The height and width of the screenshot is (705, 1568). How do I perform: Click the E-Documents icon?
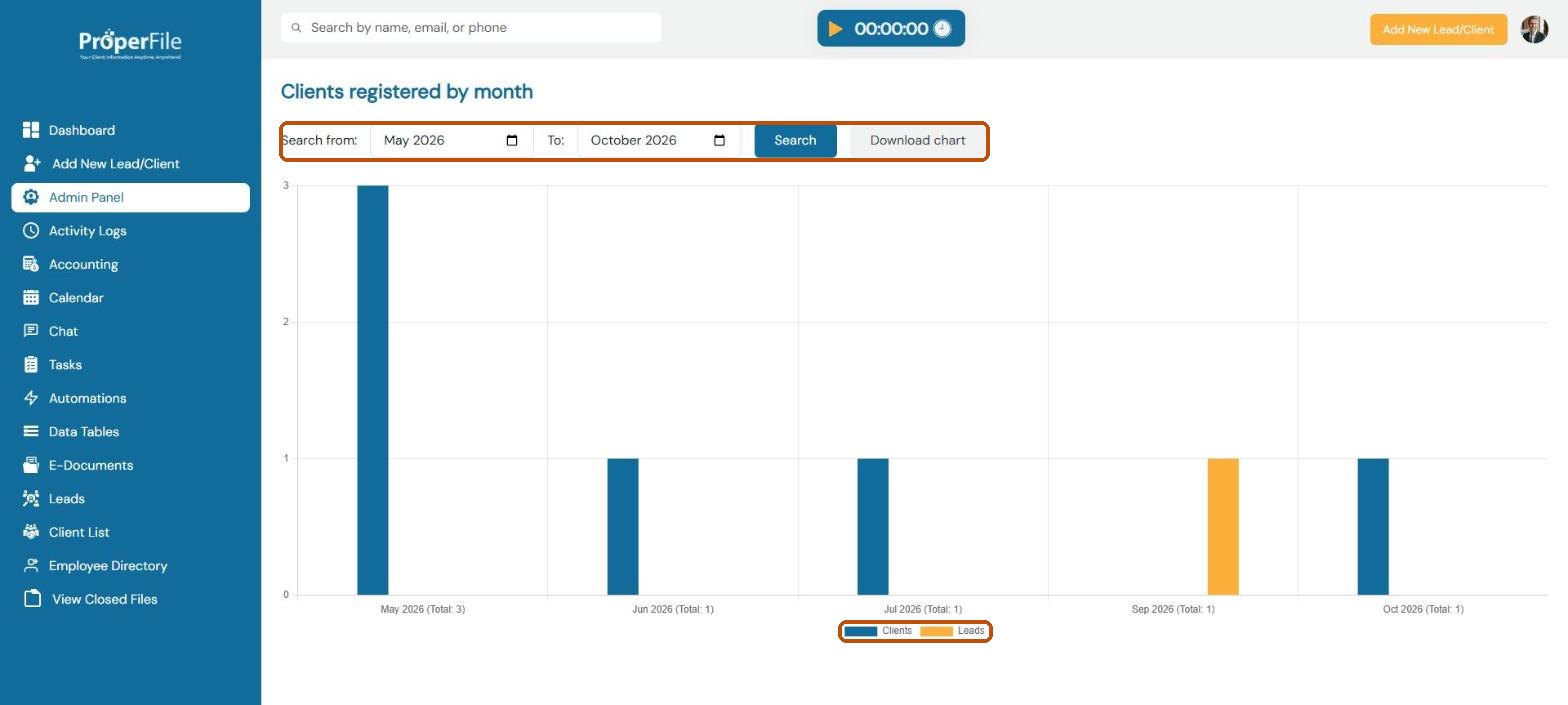click(x=31, y=465)
